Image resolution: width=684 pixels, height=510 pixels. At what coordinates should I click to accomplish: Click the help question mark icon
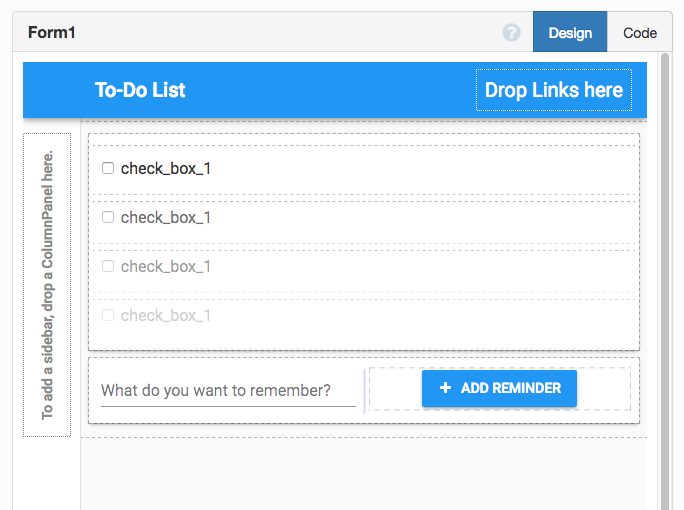pos(512,32)
